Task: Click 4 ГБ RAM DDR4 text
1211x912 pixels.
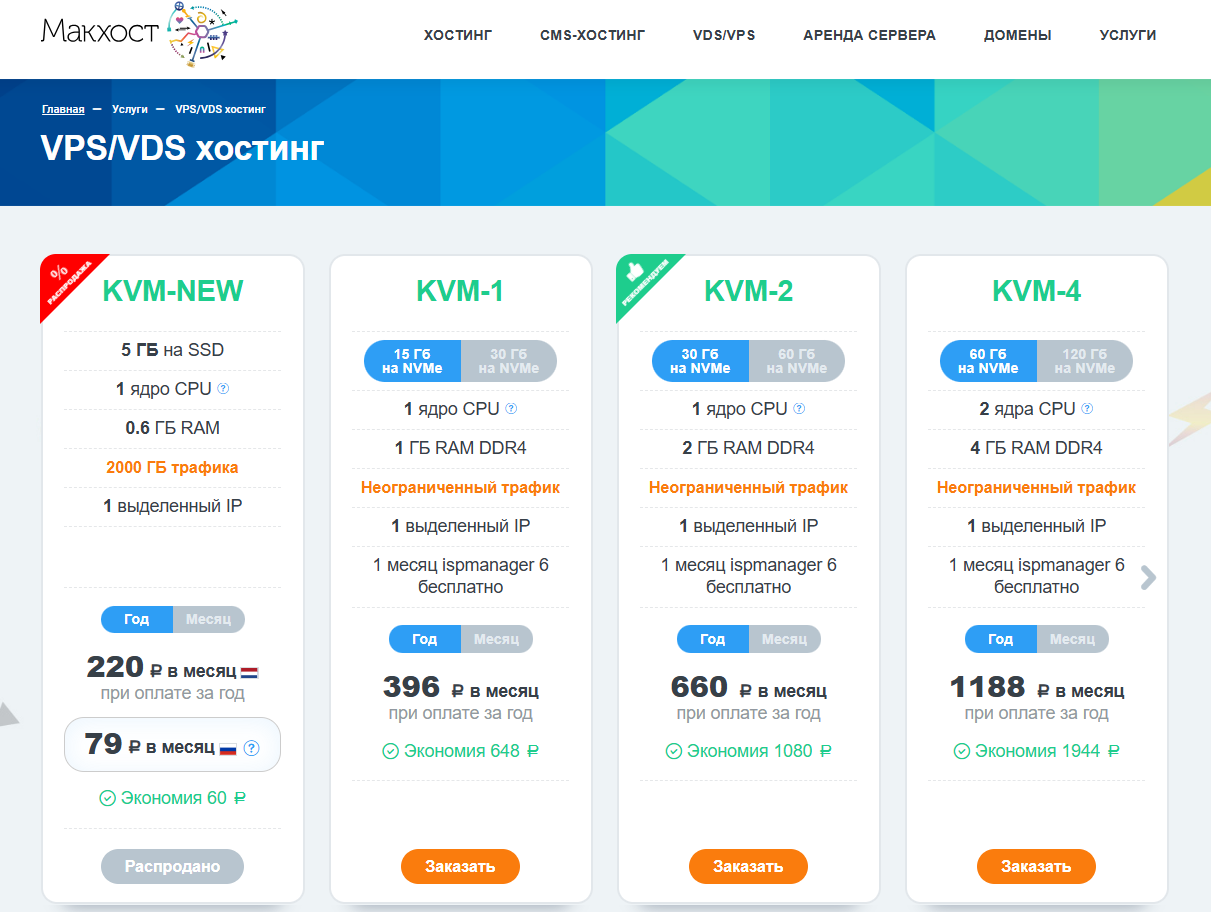Action: (1036, 448)
